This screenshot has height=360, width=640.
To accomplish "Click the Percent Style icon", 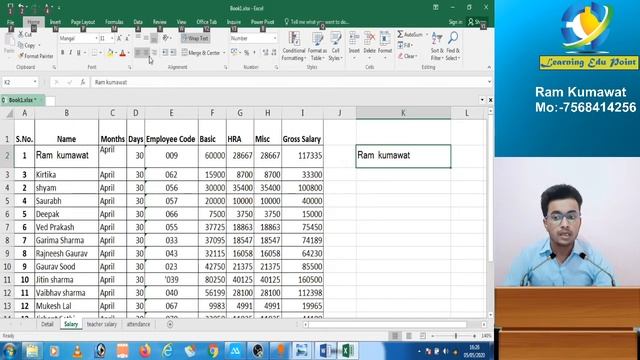I will pyautogui.click(x=246, y=53).
